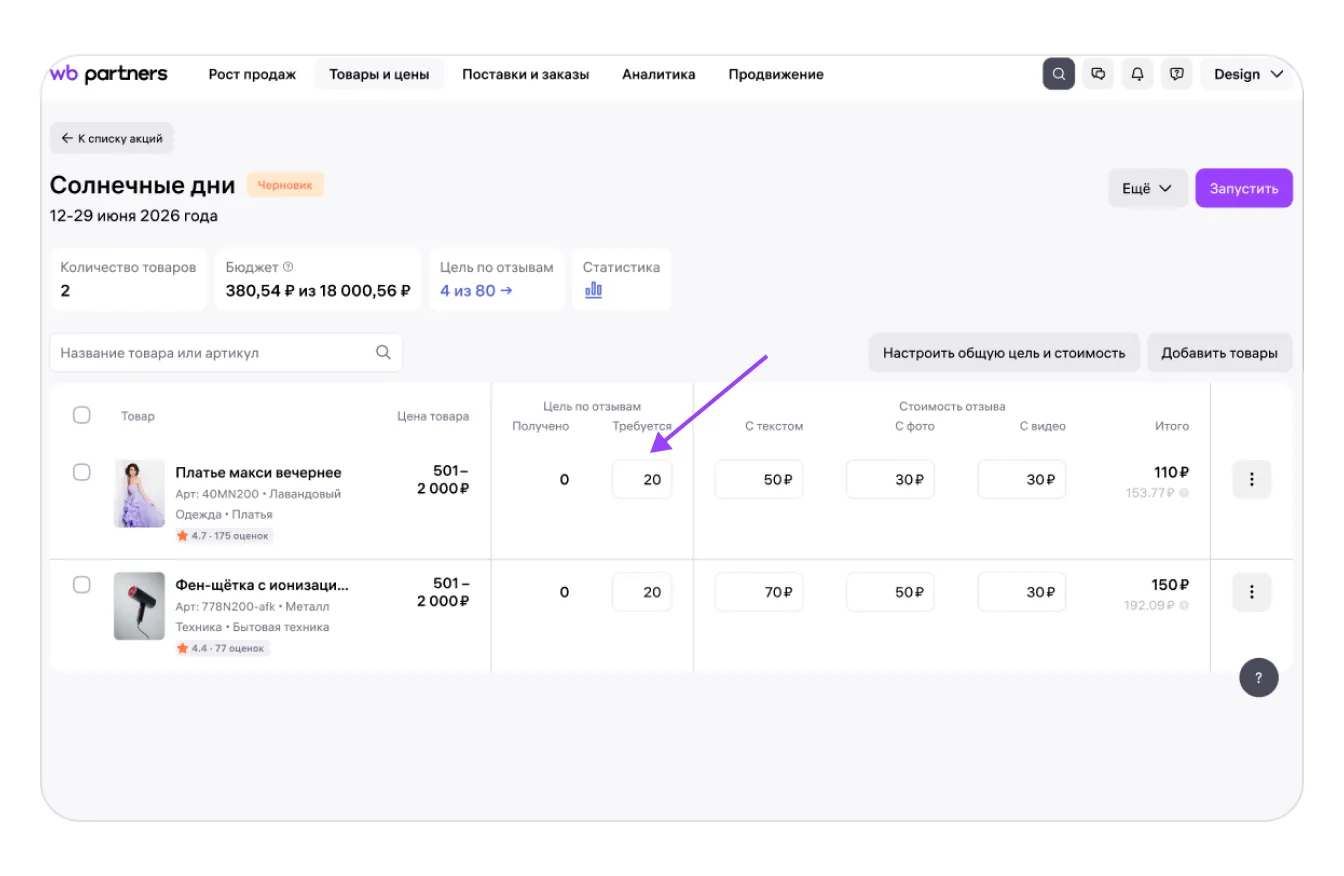Click the Требуется field for Фен-щётка
Viewport: 1344px width, 876px height.
click(642, 592)
